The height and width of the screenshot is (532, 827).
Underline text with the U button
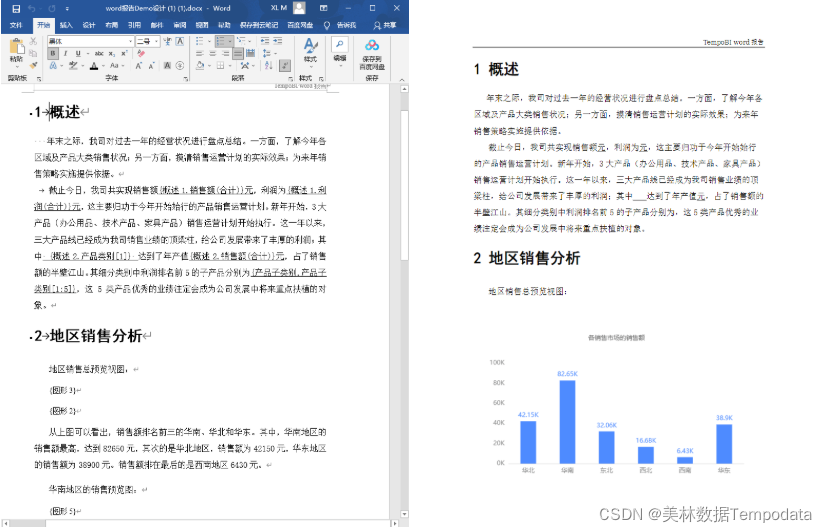(x=78, y=53)
